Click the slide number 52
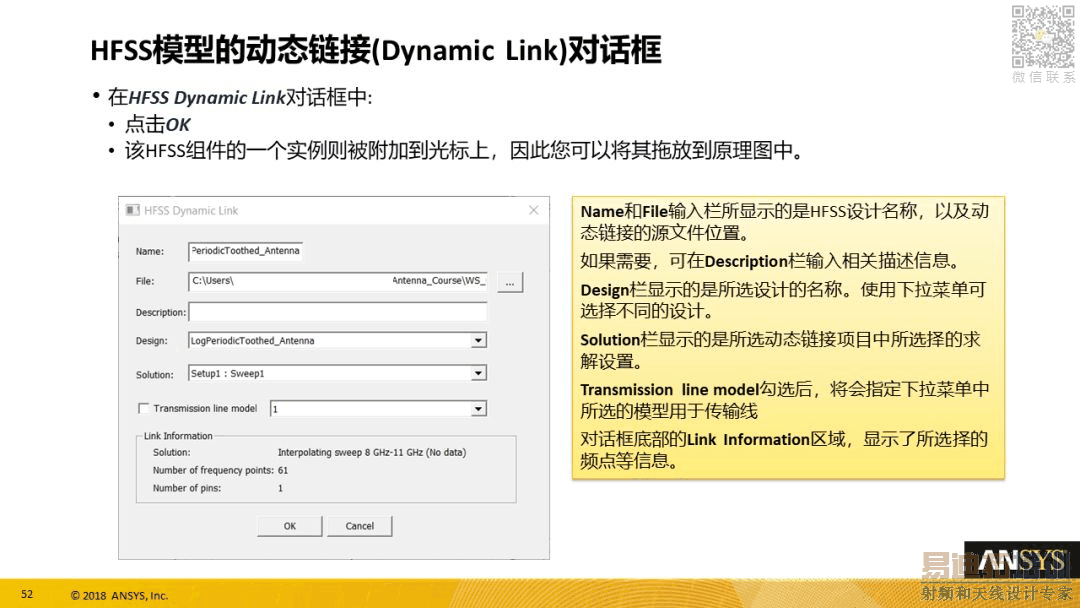 click(27, 594)
